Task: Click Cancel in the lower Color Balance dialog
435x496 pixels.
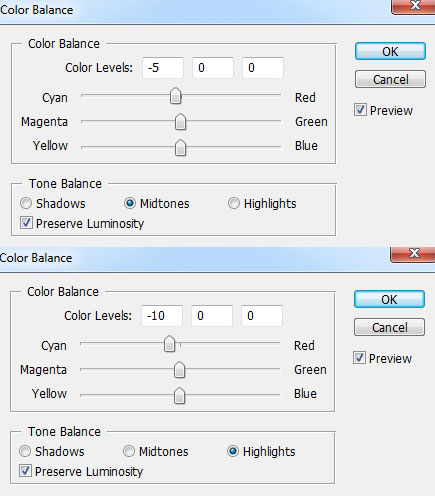Action: [x=389, y=327]
